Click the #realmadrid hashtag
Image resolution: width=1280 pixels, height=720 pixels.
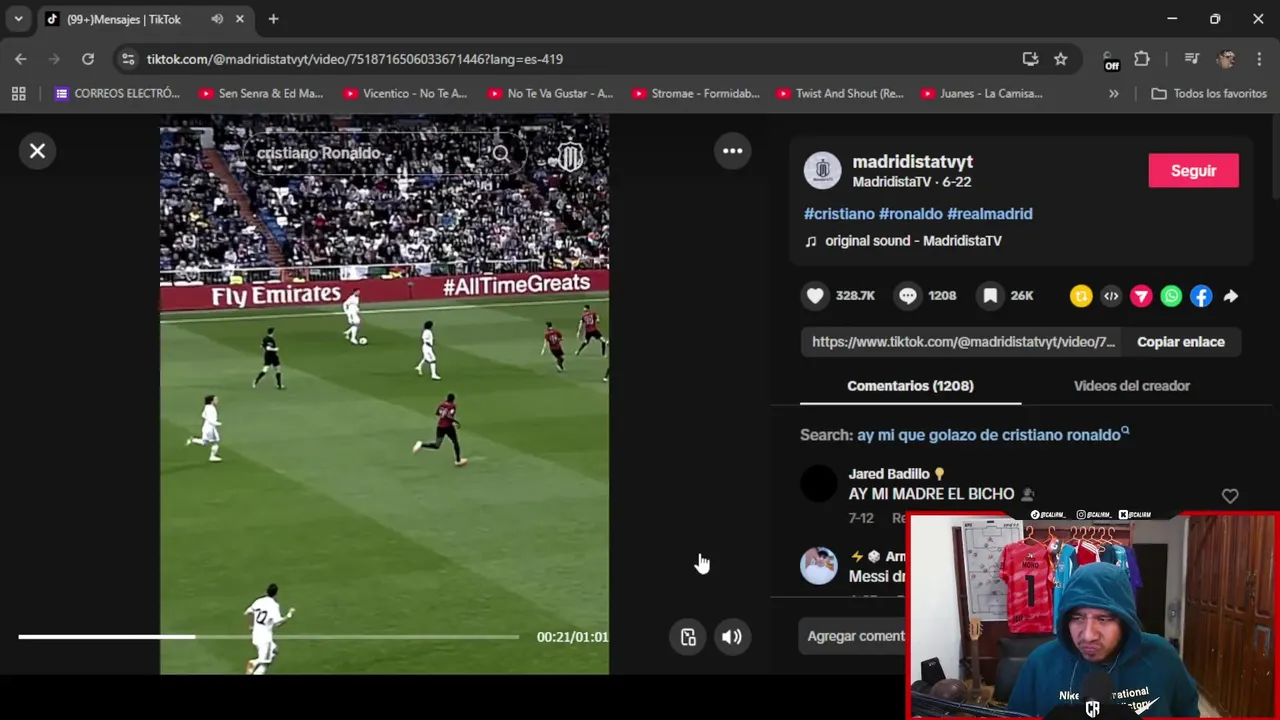990,214
